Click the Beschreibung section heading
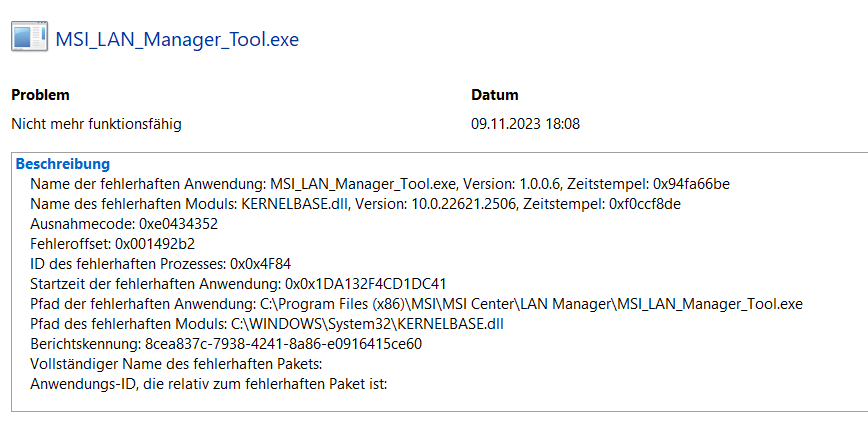The image size is (868, 448). [x=63, y=163]
